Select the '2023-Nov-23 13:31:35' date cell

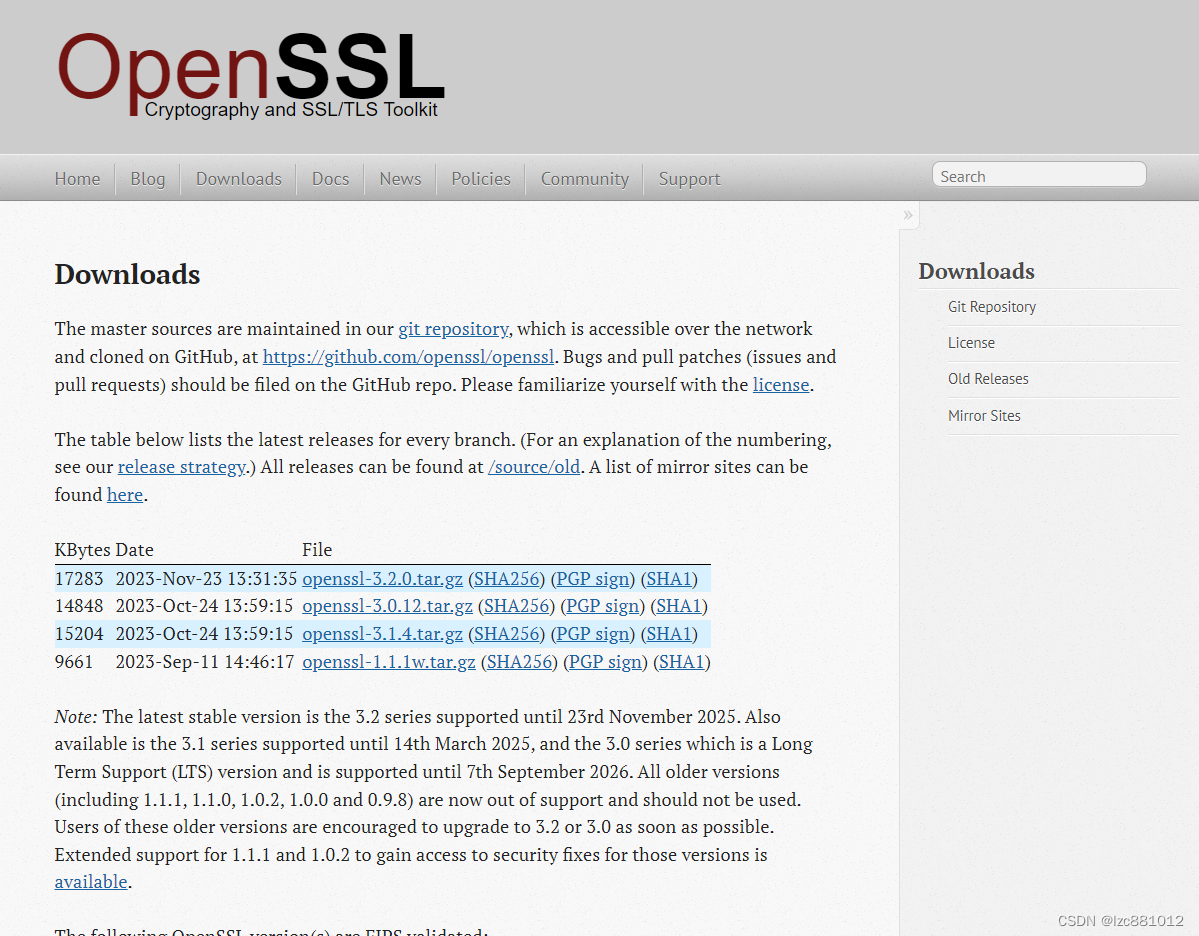[x=206, y=579]
